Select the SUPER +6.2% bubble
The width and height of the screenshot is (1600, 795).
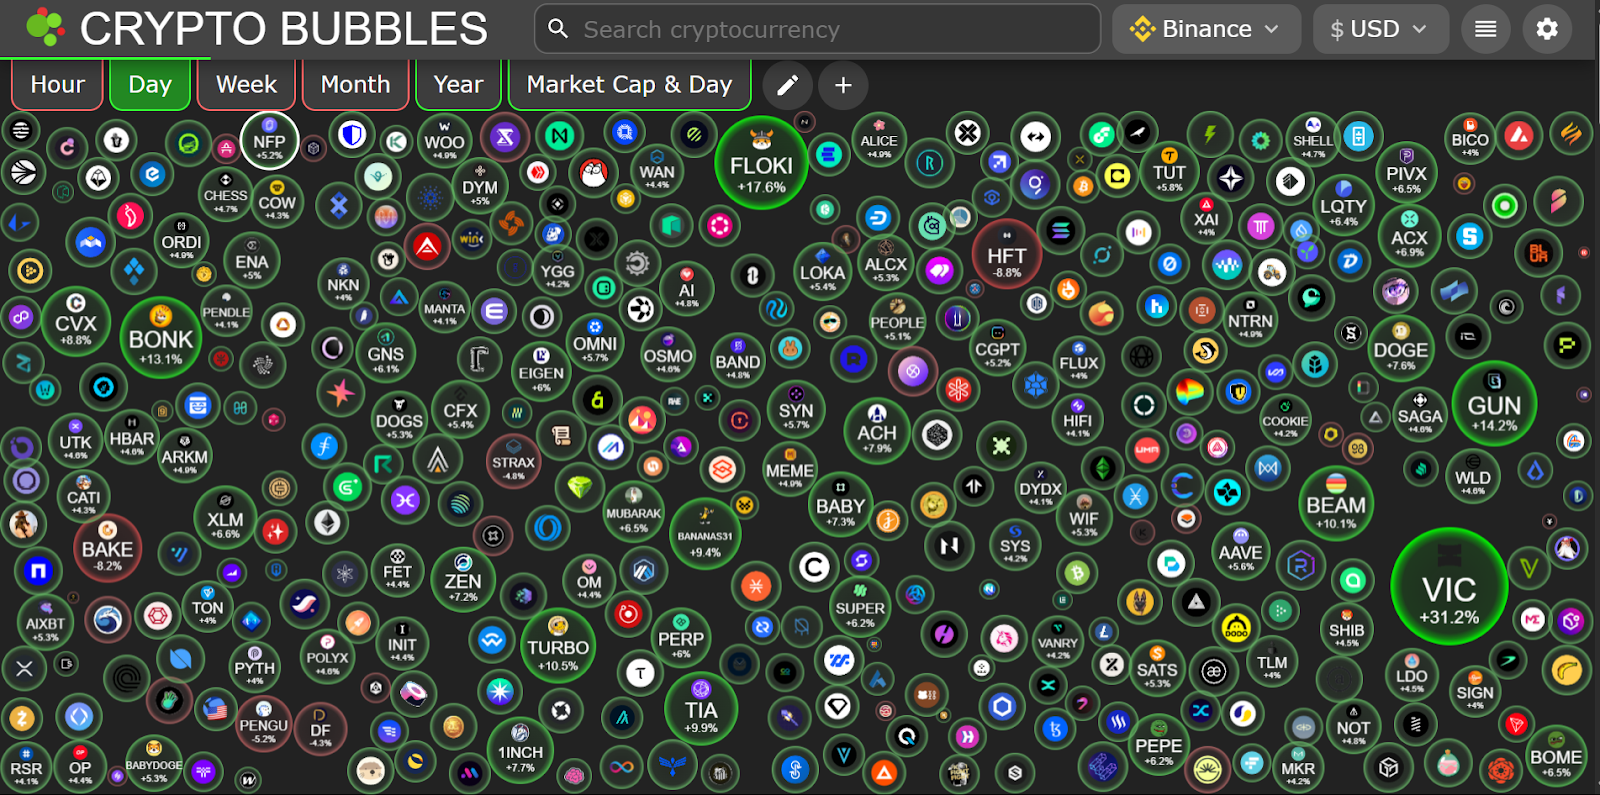pos(860,606)
